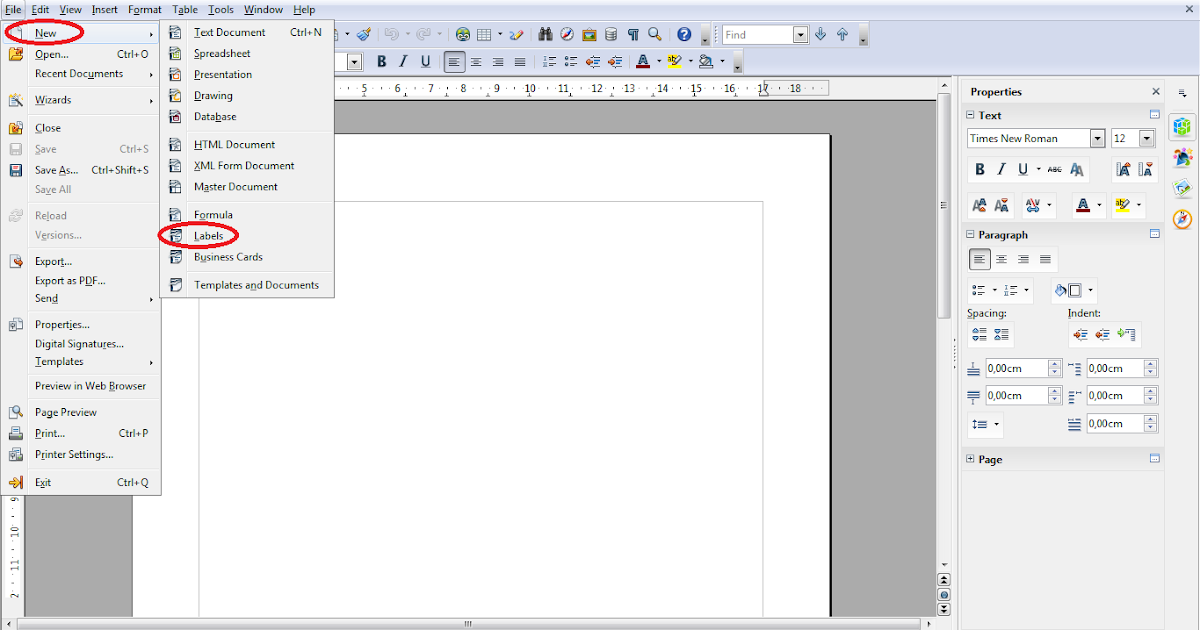Image resolution: width=1200 pixels, height=630 pixels.
Task: Toggle Italic in the sidebar Text panel
Action: pyautogui.click(x=1001, y=169)
